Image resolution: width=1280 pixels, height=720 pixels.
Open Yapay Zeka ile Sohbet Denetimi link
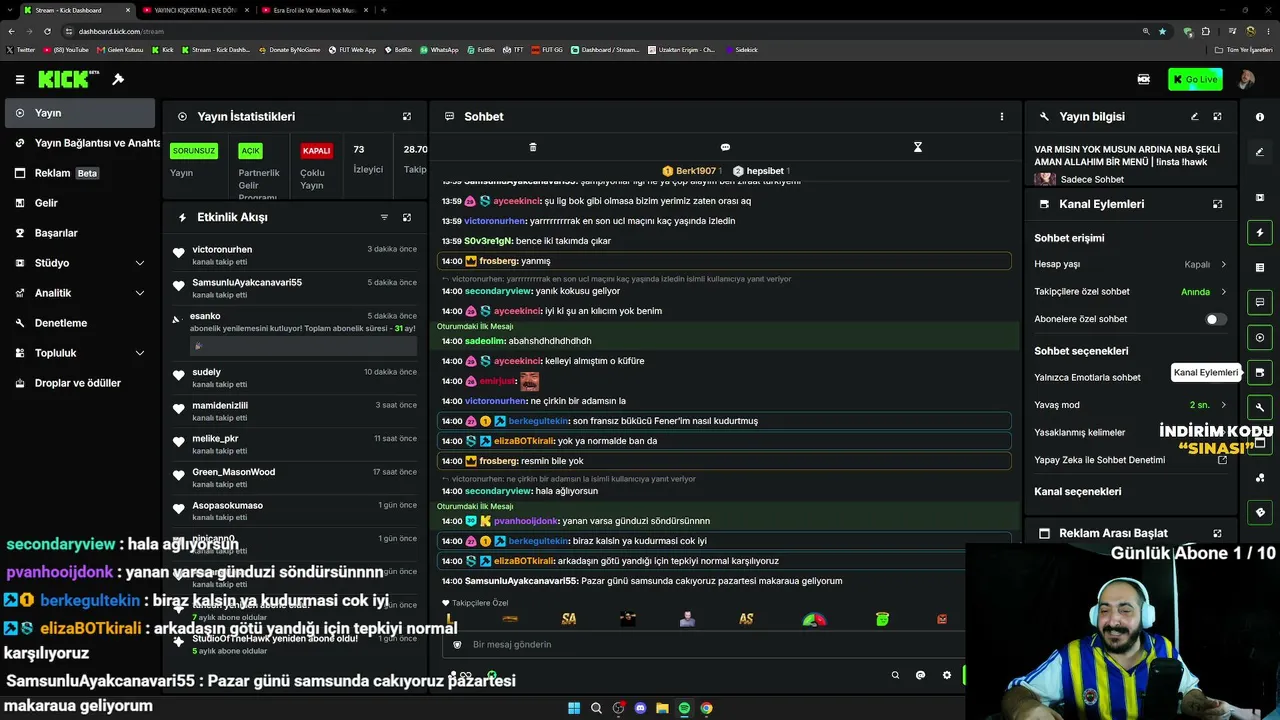(1222, 460)
